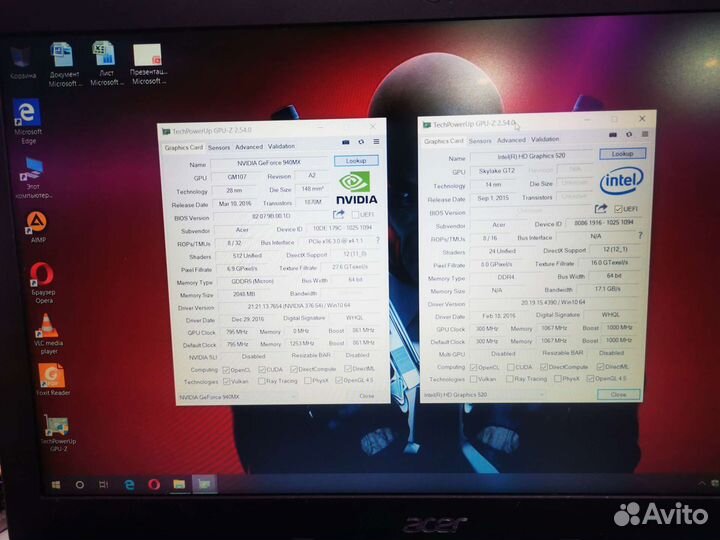This screenshot has width=720, height=540.
Task: Select GPU-Z app on the taskbar
Action: tap(204, 484)
